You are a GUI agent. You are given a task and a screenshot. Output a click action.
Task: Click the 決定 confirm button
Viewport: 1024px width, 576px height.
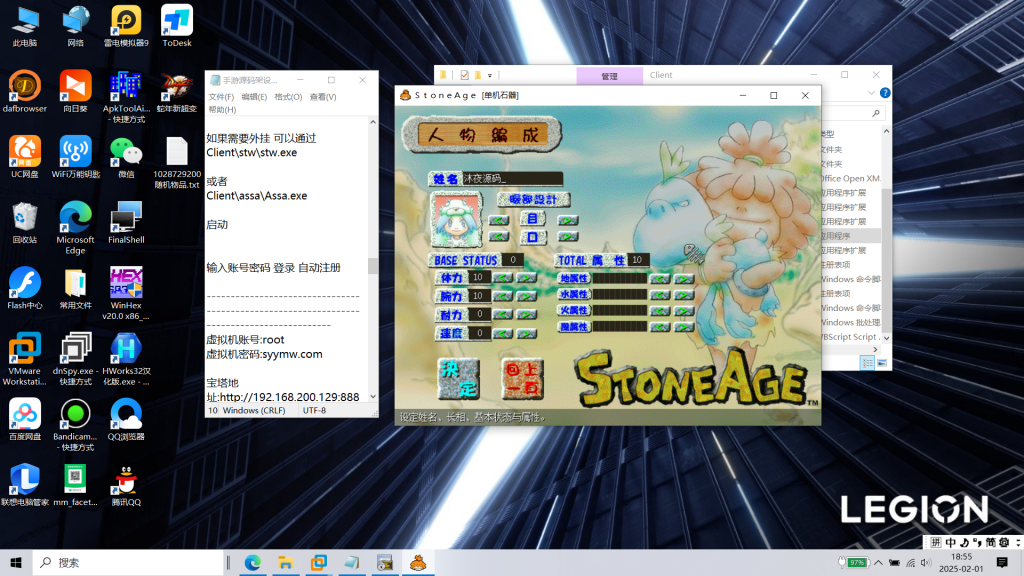pos(460,378)
